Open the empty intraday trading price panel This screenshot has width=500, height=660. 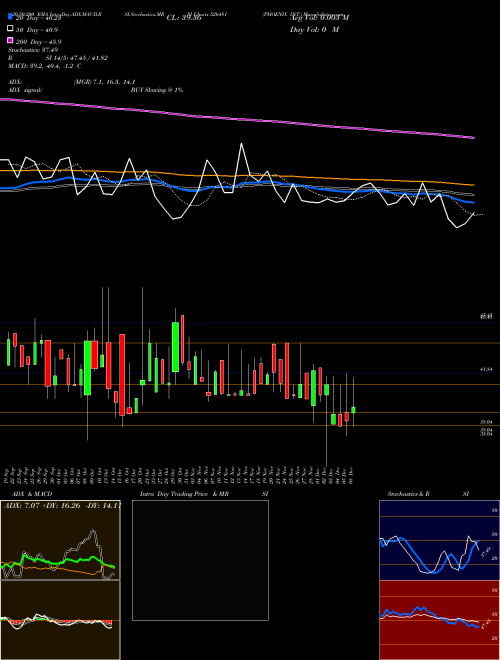[200, 560]
